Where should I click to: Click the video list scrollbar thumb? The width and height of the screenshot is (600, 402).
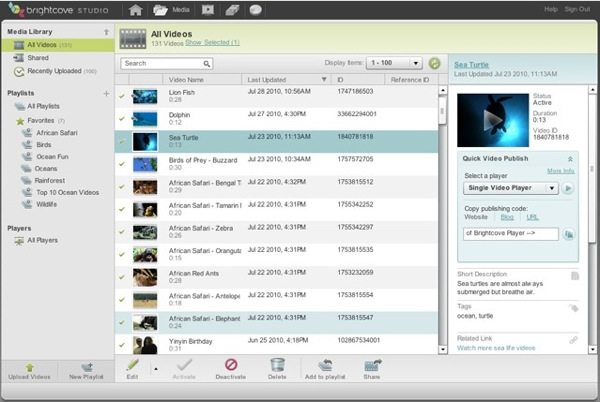tap(442, 110)
